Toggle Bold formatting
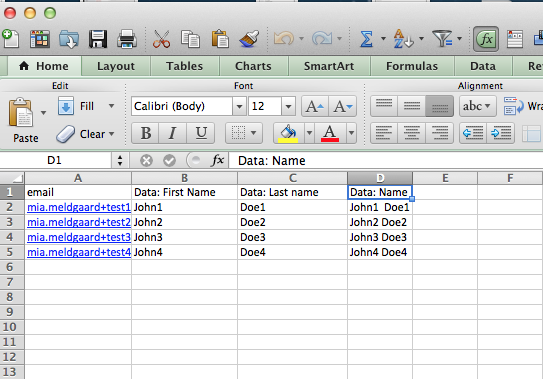 point(145,133)
